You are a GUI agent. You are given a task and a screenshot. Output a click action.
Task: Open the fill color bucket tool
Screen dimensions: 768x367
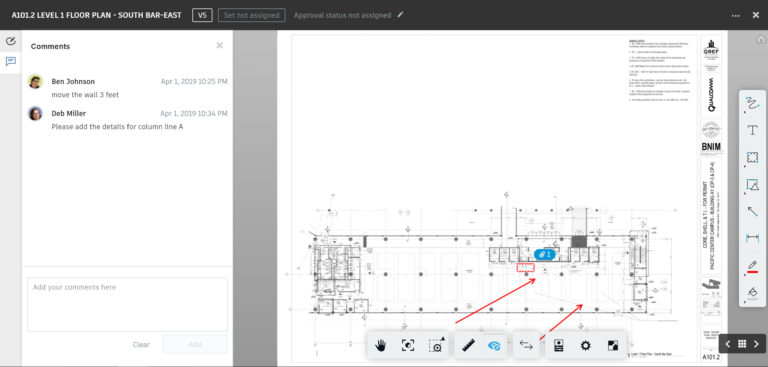752,292
